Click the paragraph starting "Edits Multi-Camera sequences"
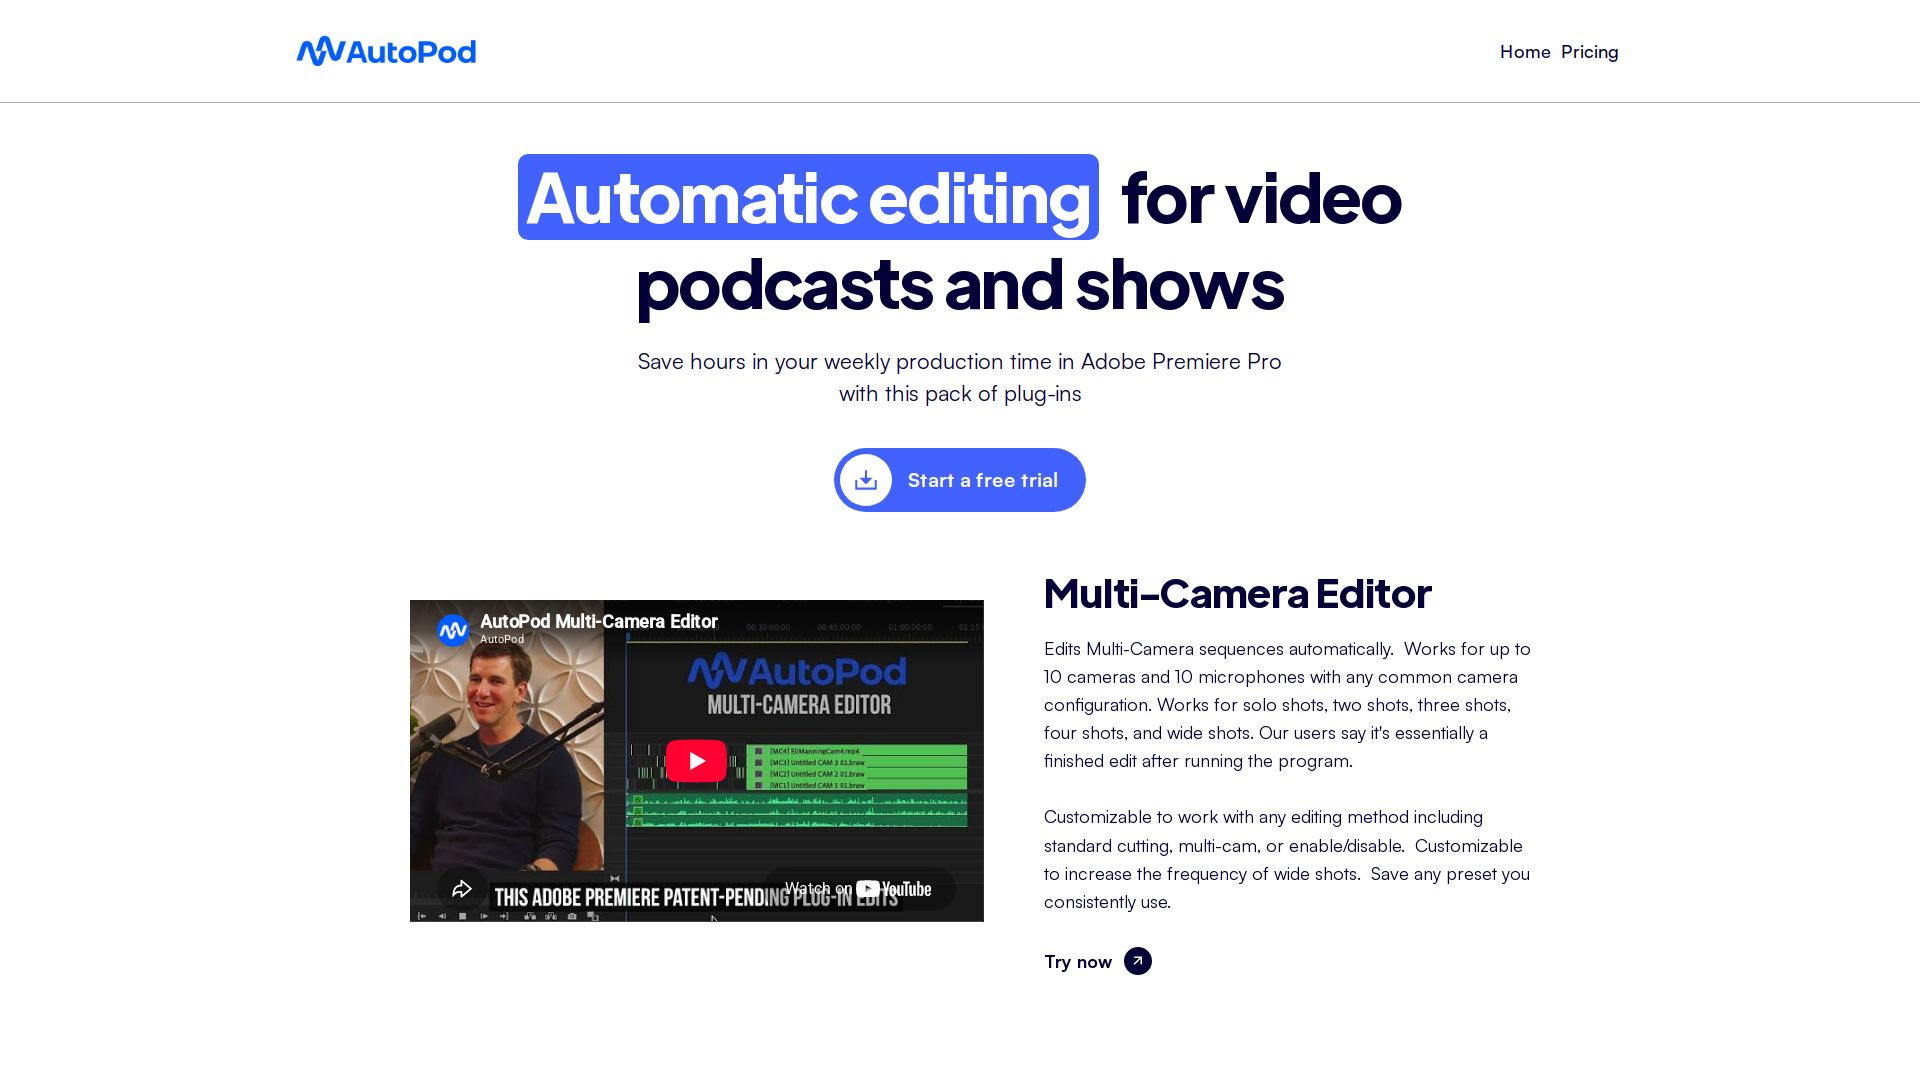The image size is (1920, 1080). coord(1288,705)
